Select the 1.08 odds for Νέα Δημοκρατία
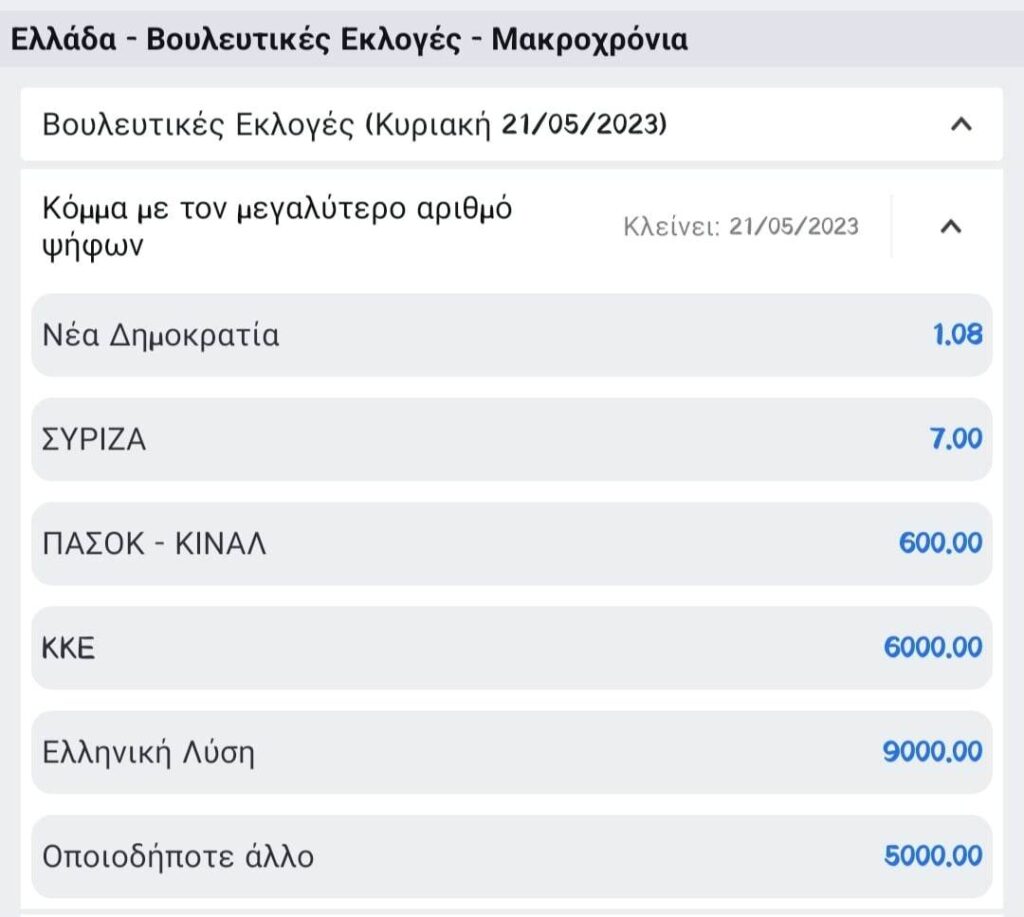 (x=957, y=335)
